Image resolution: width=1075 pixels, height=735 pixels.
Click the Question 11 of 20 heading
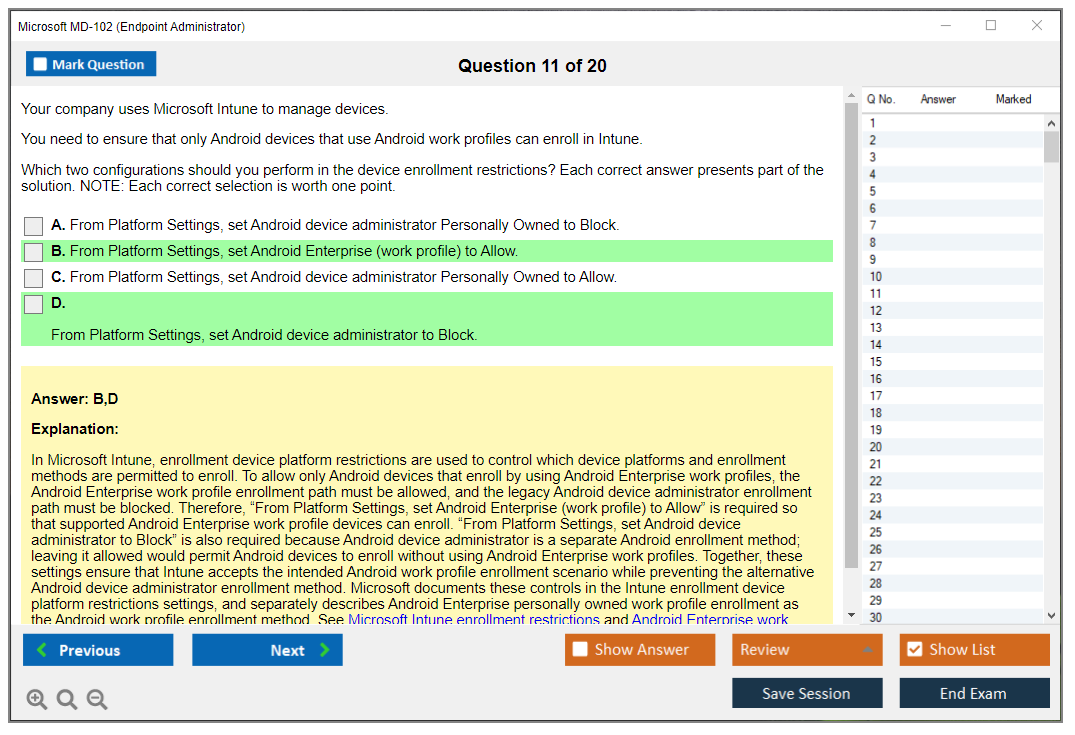tap(532, 66)
